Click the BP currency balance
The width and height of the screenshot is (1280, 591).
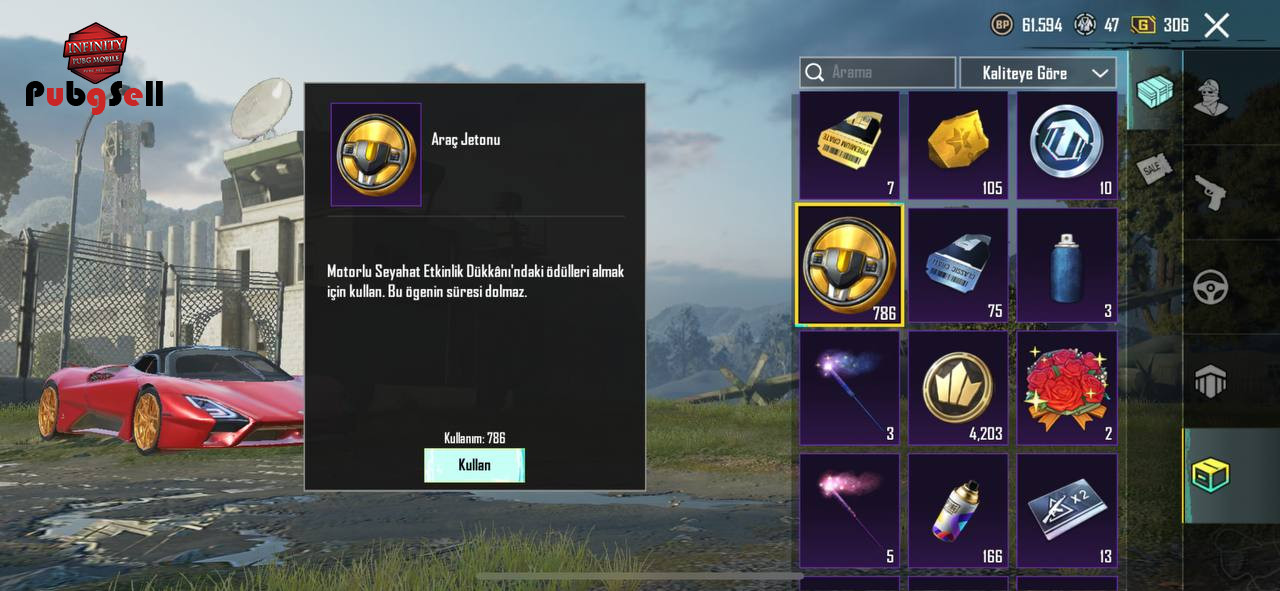point(1027,25)
